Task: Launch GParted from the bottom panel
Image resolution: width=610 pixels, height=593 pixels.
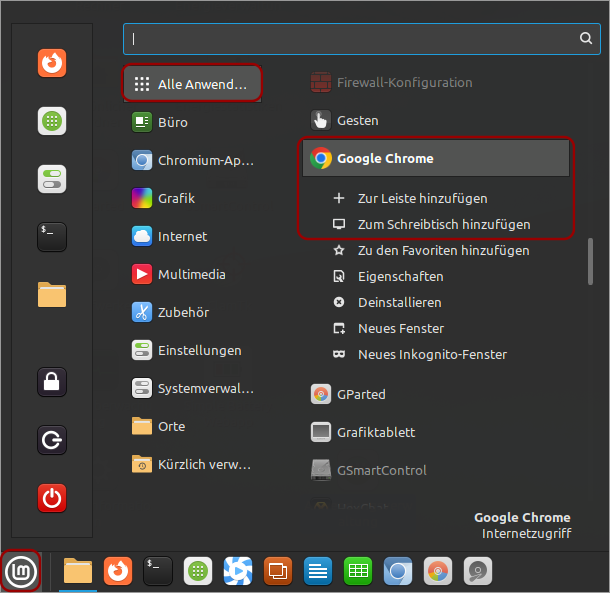Action: tap(438, 571)
